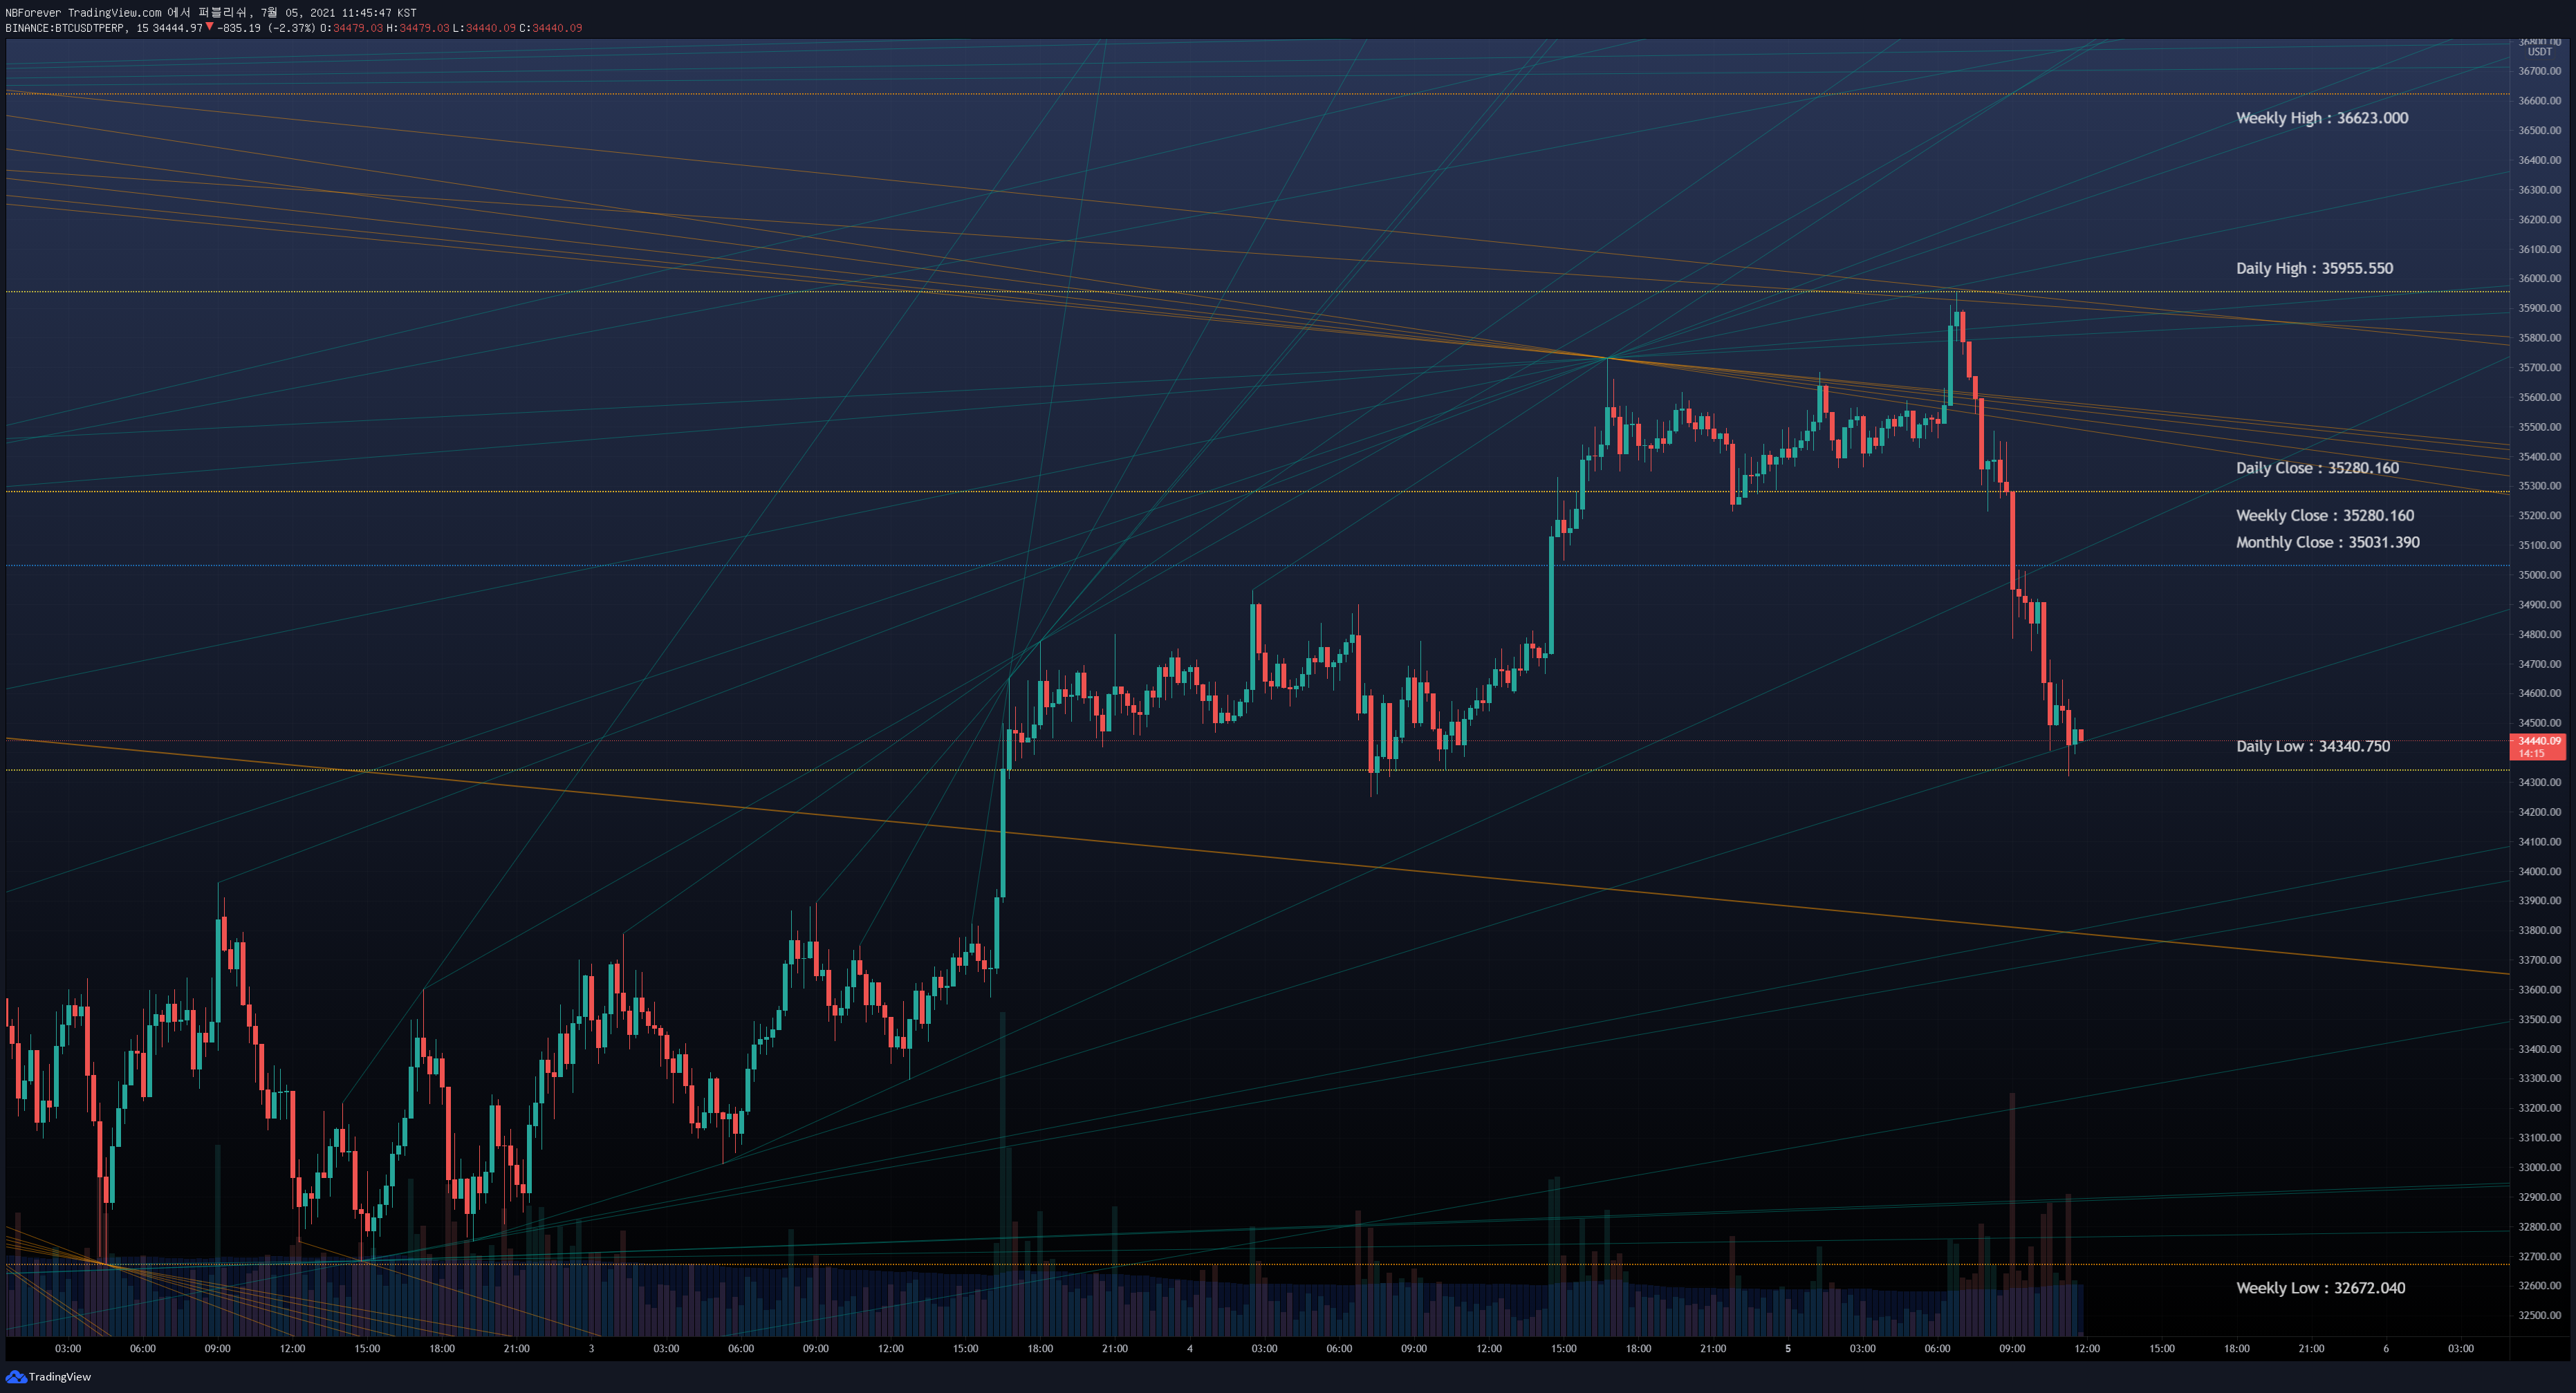Click the -835.19 (-2.37%) change value

click(266, 28)
